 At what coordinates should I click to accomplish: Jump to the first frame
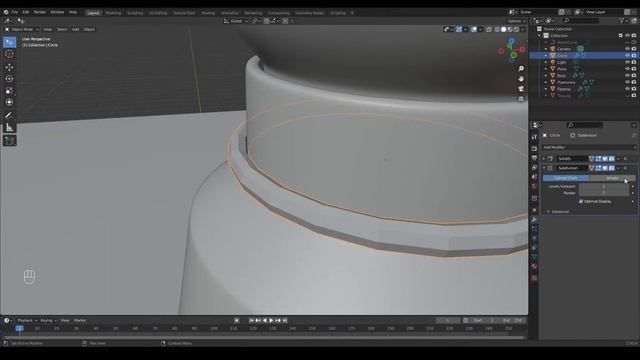pos(251,320)
